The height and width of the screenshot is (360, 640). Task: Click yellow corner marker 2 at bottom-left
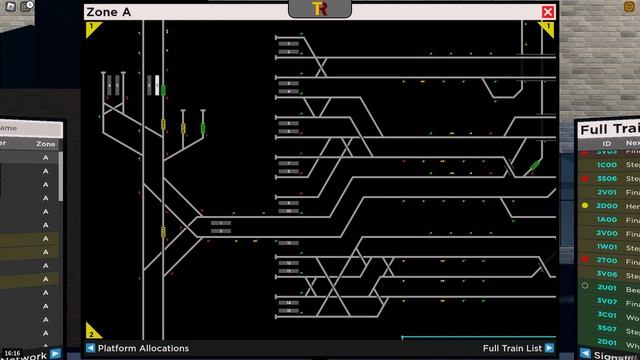[x=92, y=331]
